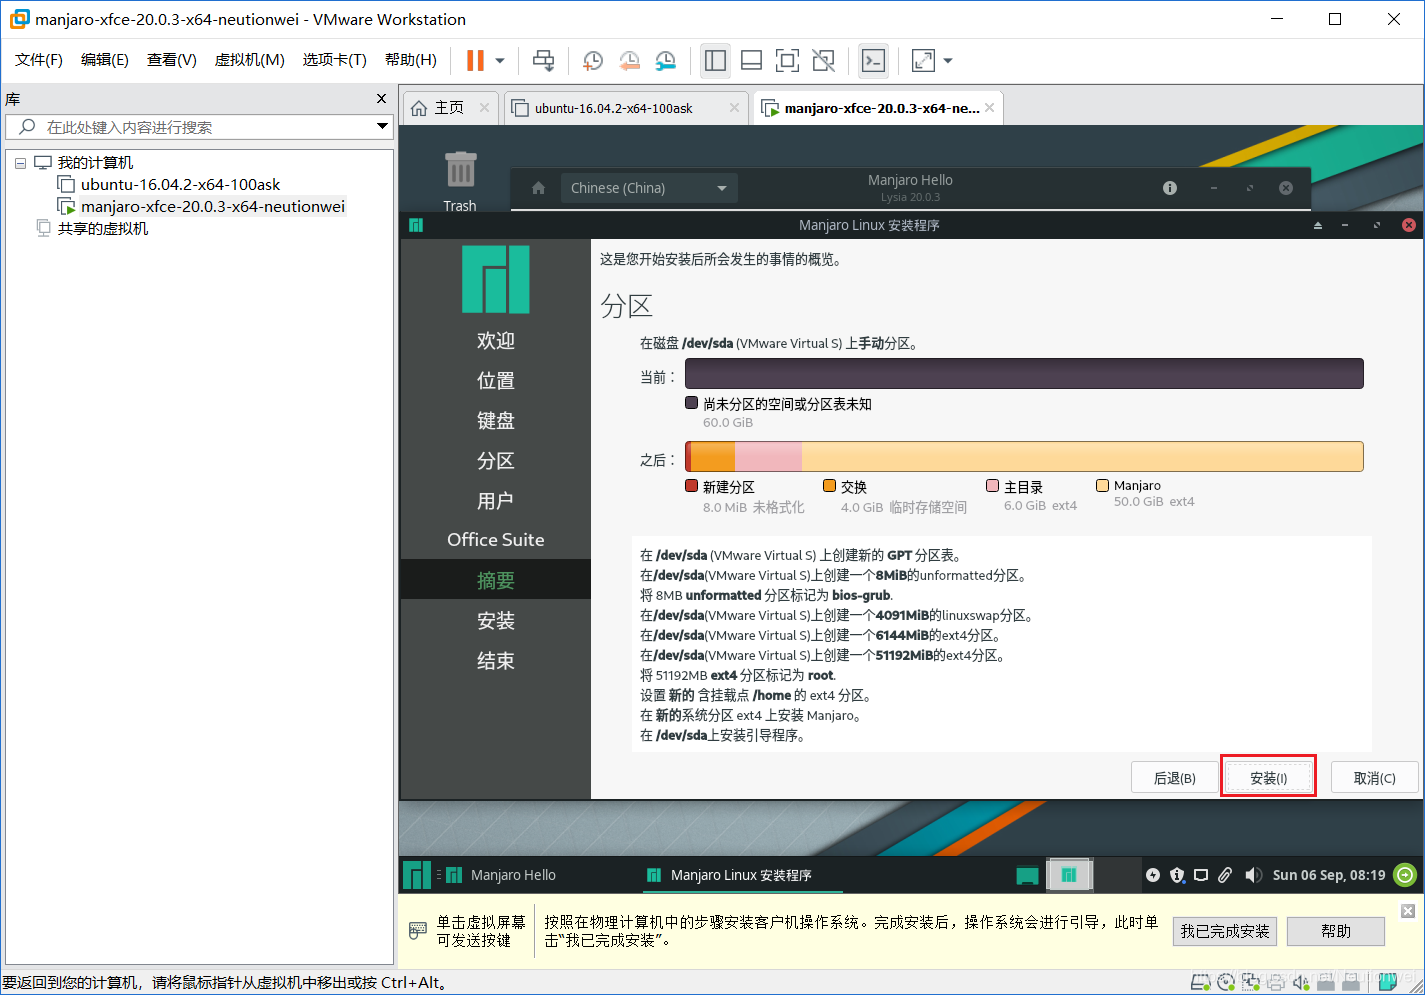Click the keyboard icon in hint bar
This screenshot has width=1425, height=995.
418,931
